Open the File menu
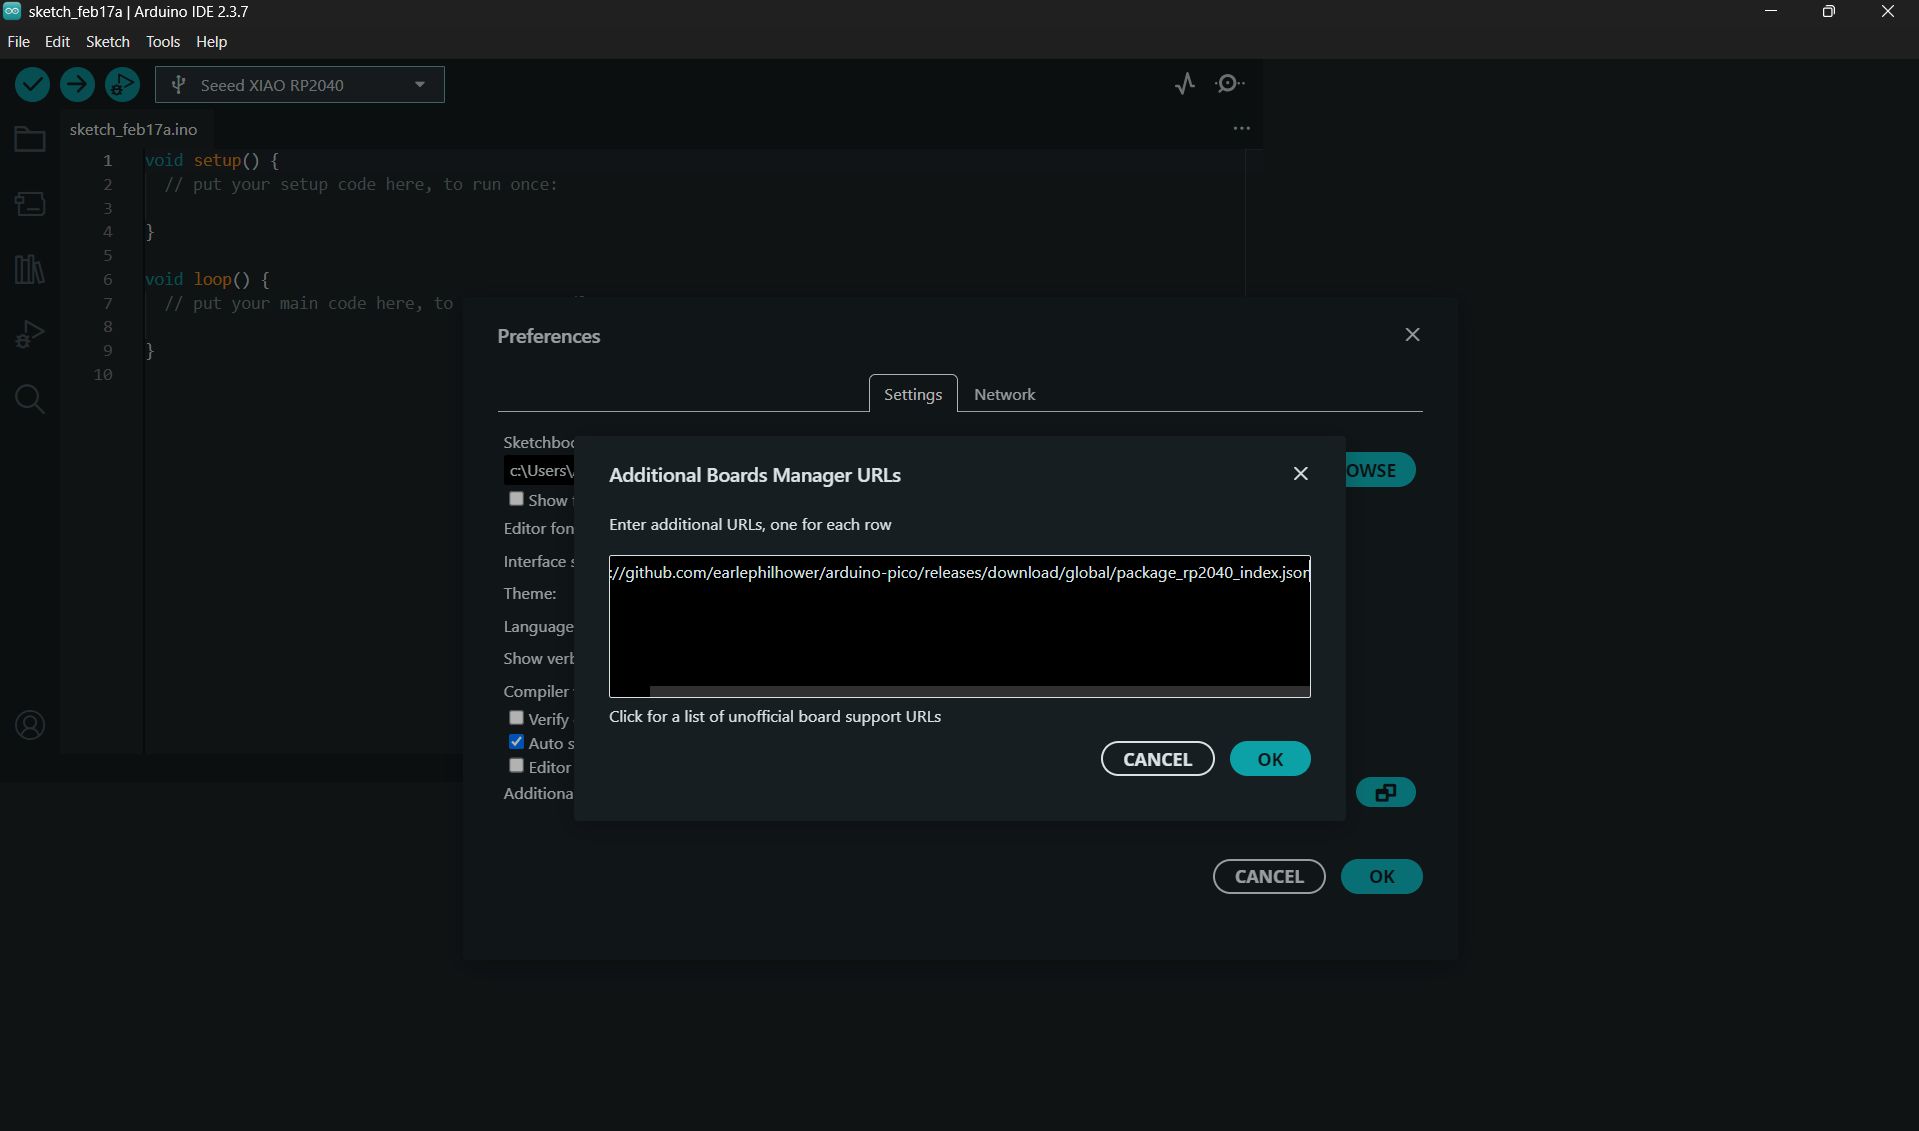Image resolution: width=1919 pixels, height=1131 pixels. (x=18, y=42)
